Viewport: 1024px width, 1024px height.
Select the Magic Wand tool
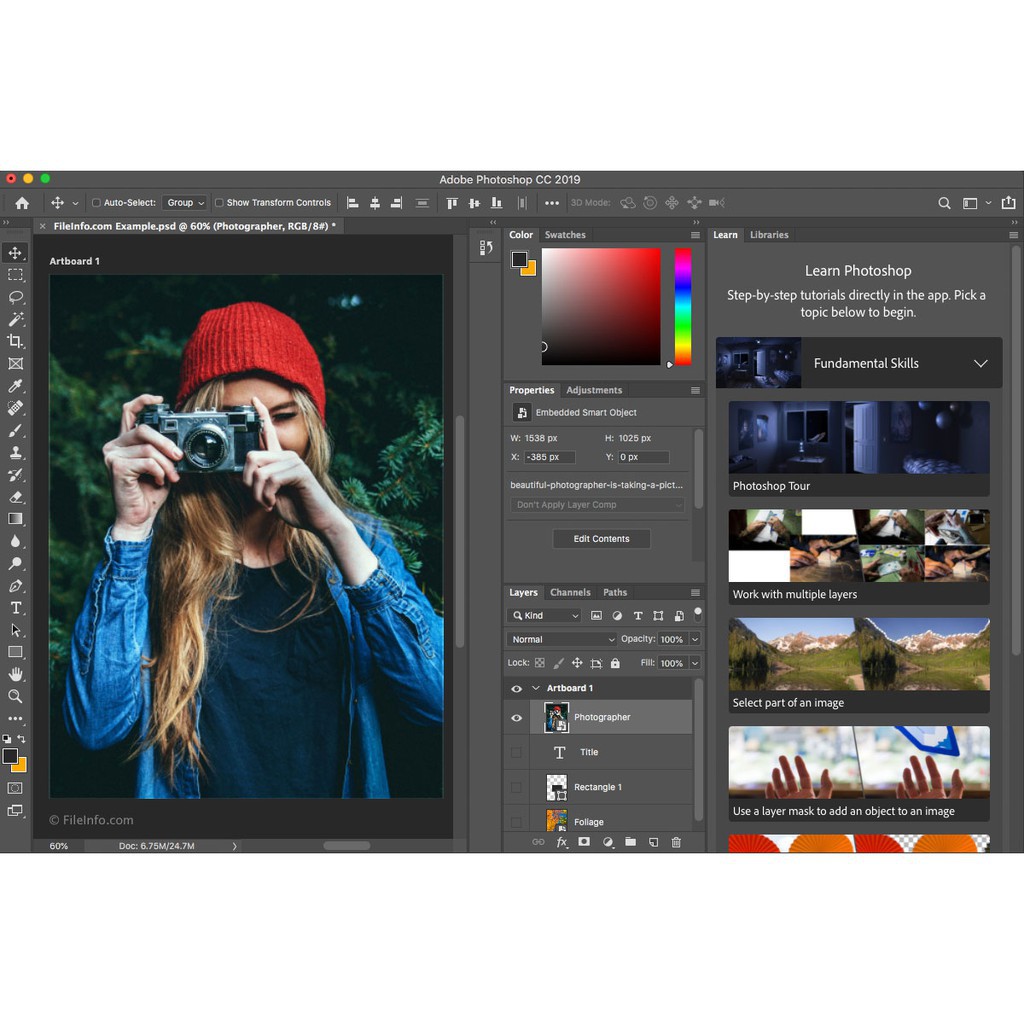[16, 319]
